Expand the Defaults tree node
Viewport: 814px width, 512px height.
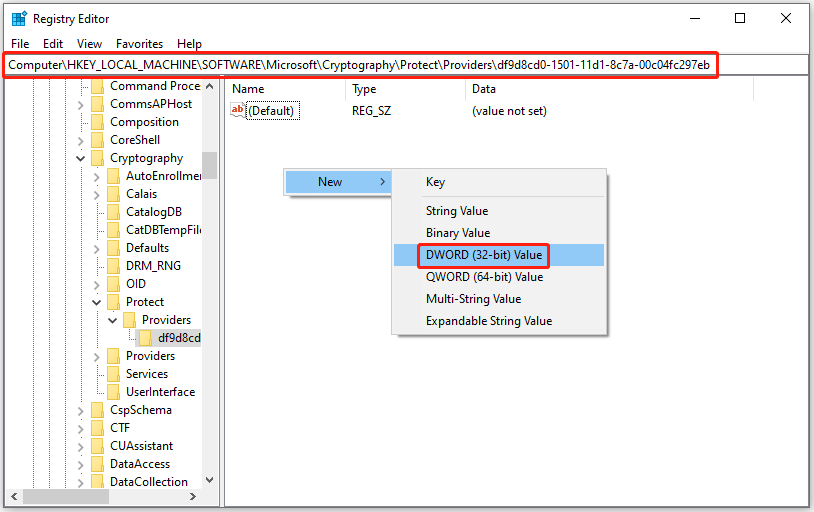tap(97, 249)
